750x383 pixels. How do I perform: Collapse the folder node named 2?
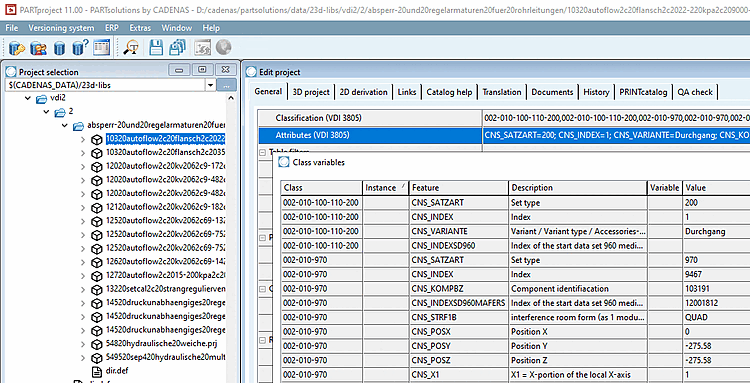click(x=46, y=112)
